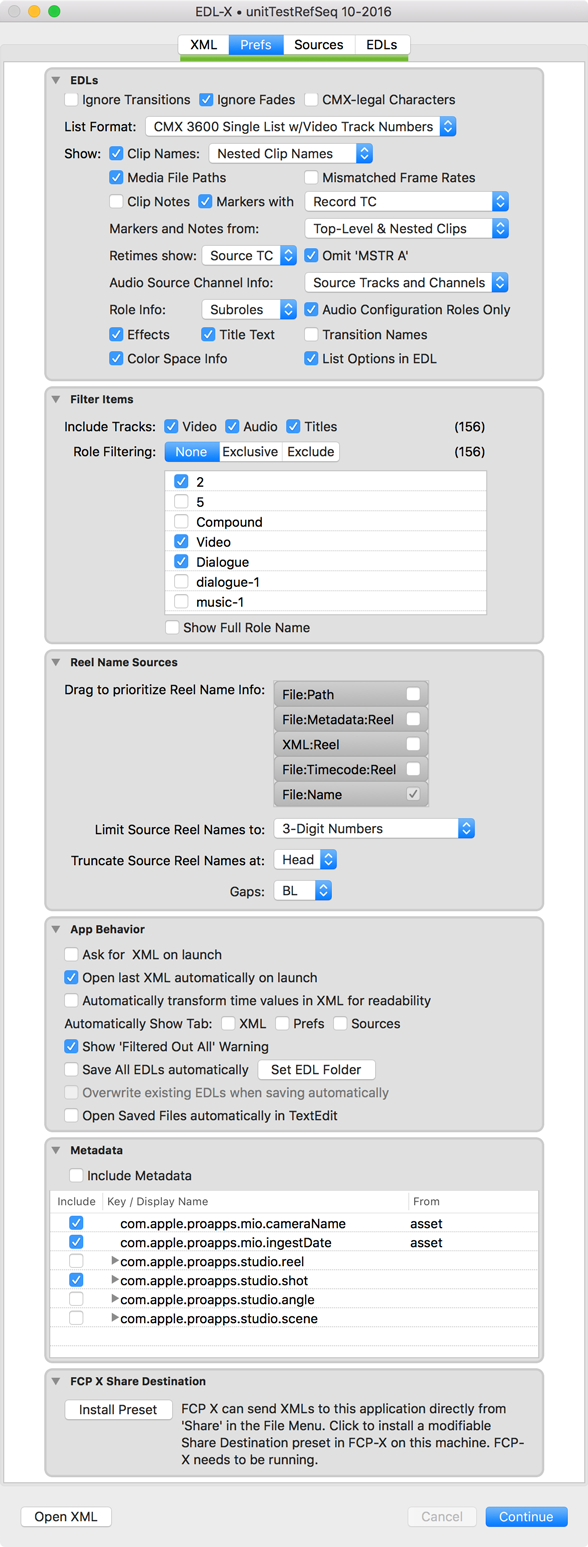Collapse the Filter Items section triangle
This screenshot has height=1547, width=588.
pos(56,399)
